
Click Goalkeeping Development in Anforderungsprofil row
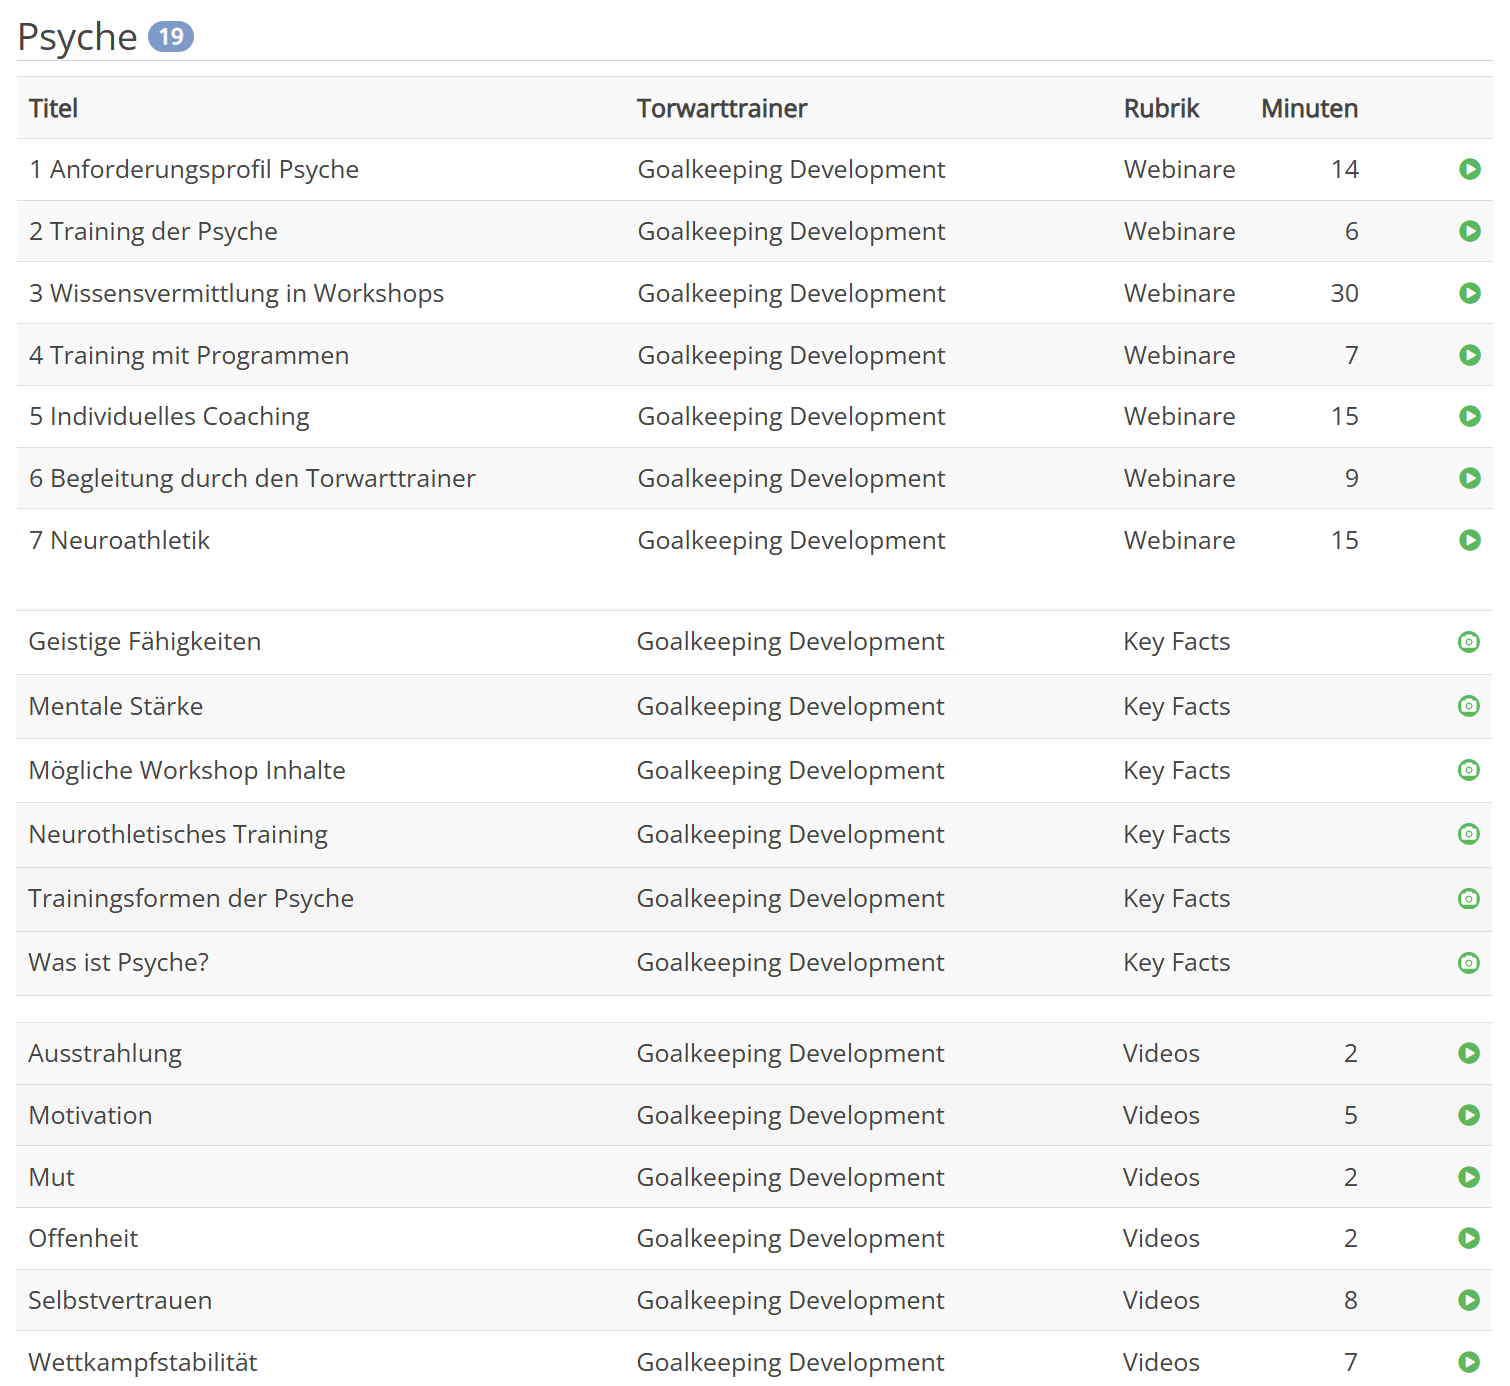[x=791, y=169]
